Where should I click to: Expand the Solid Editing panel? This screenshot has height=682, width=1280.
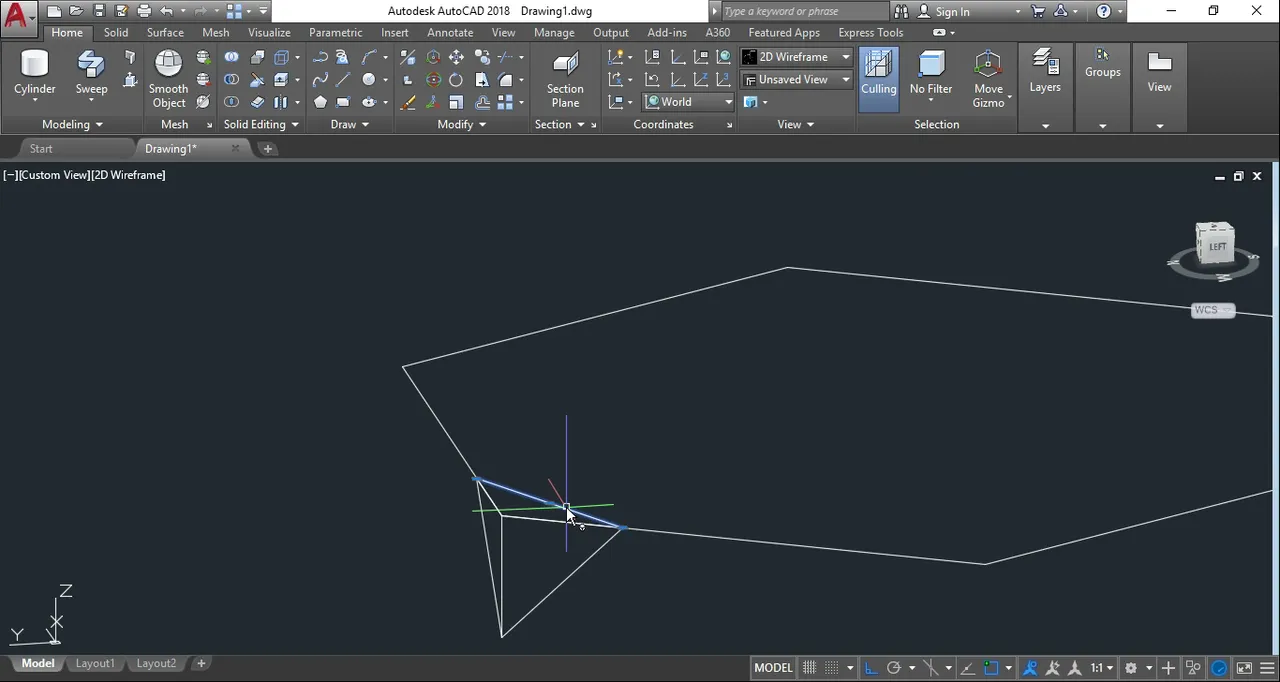click(261, 124)
